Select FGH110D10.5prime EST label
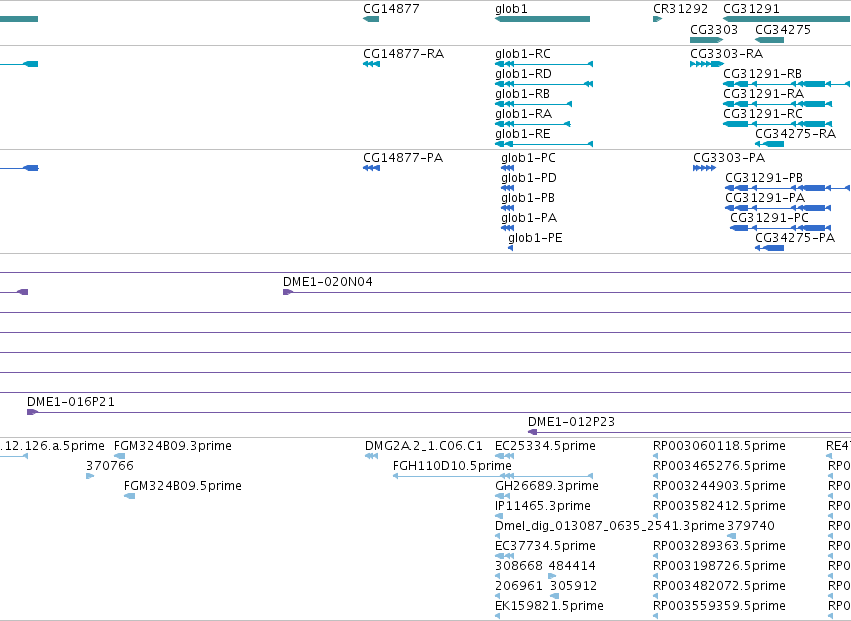 (452, 466)
